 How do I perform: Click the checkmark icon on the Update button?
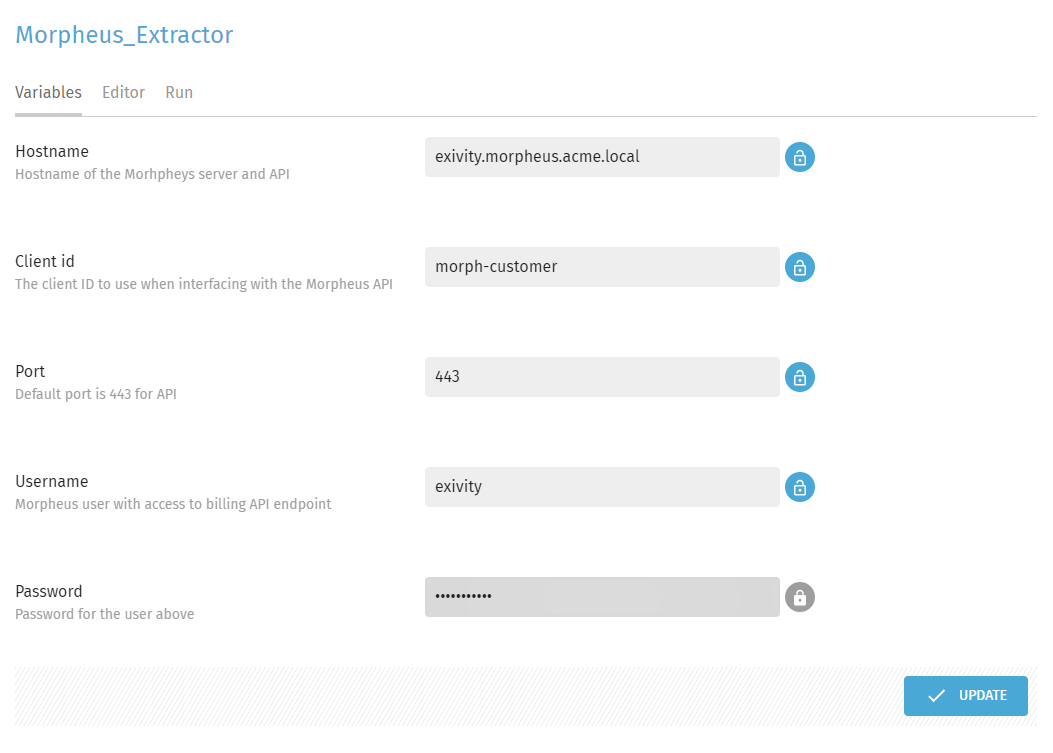(x=936, y=696)
